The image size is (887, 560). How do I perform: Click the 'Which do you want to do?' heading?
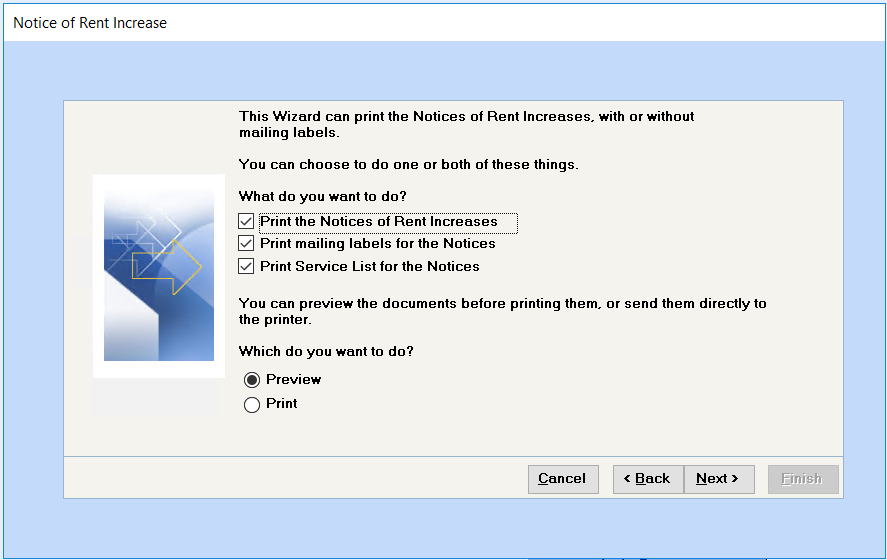coord(326,351)
